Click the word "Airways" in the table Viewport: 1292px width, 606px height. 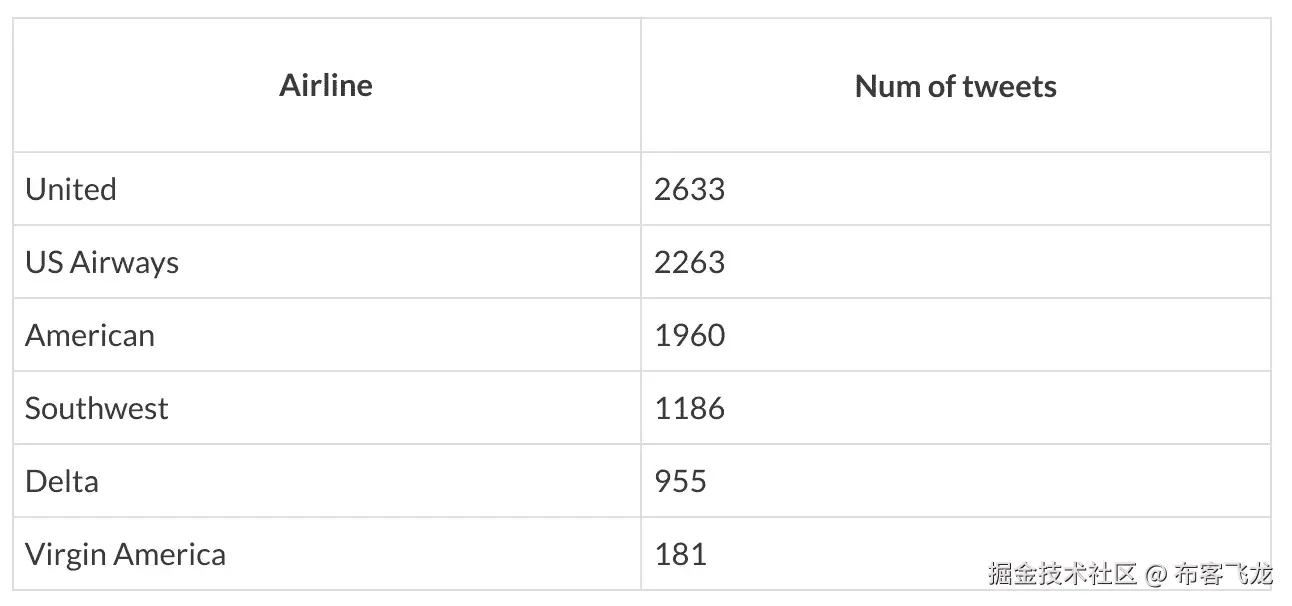click(125, 263)
